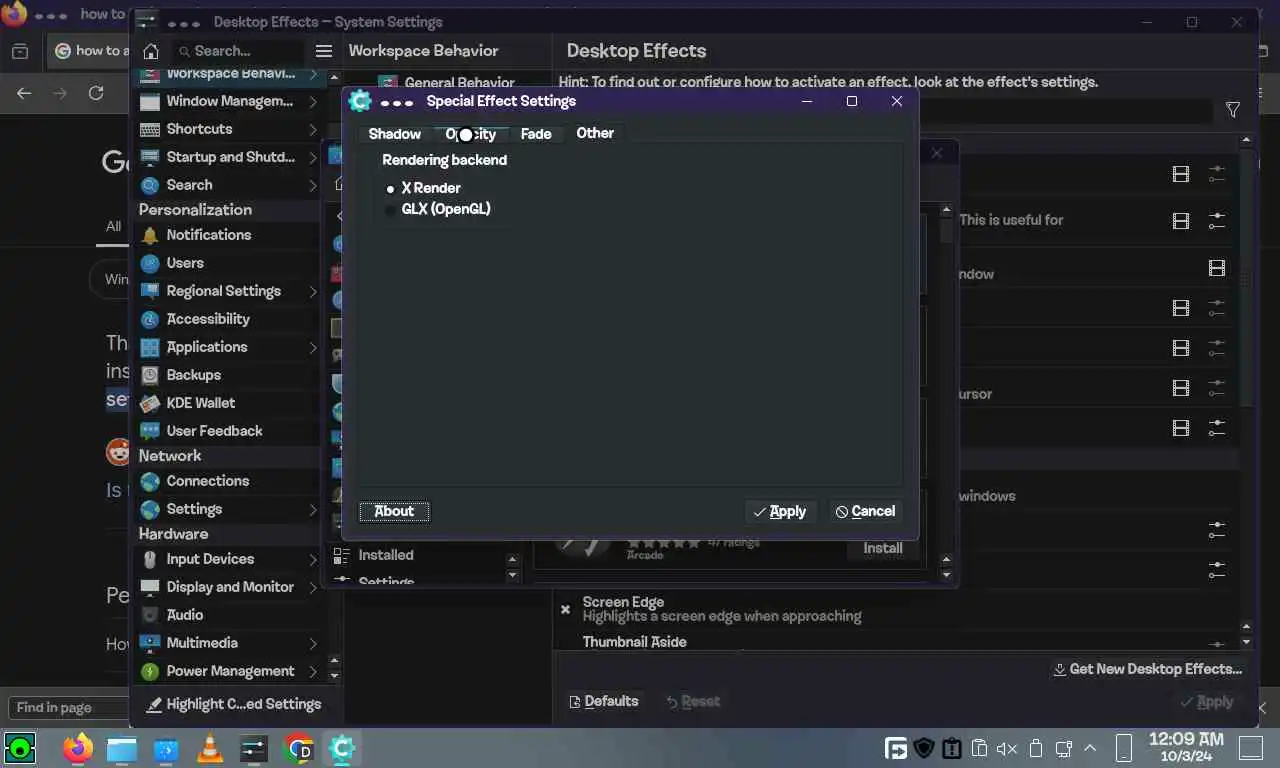Click Get New Desktop Effects button
Viewport: 1280px width, 768px height.
[x=1148, y=669]
